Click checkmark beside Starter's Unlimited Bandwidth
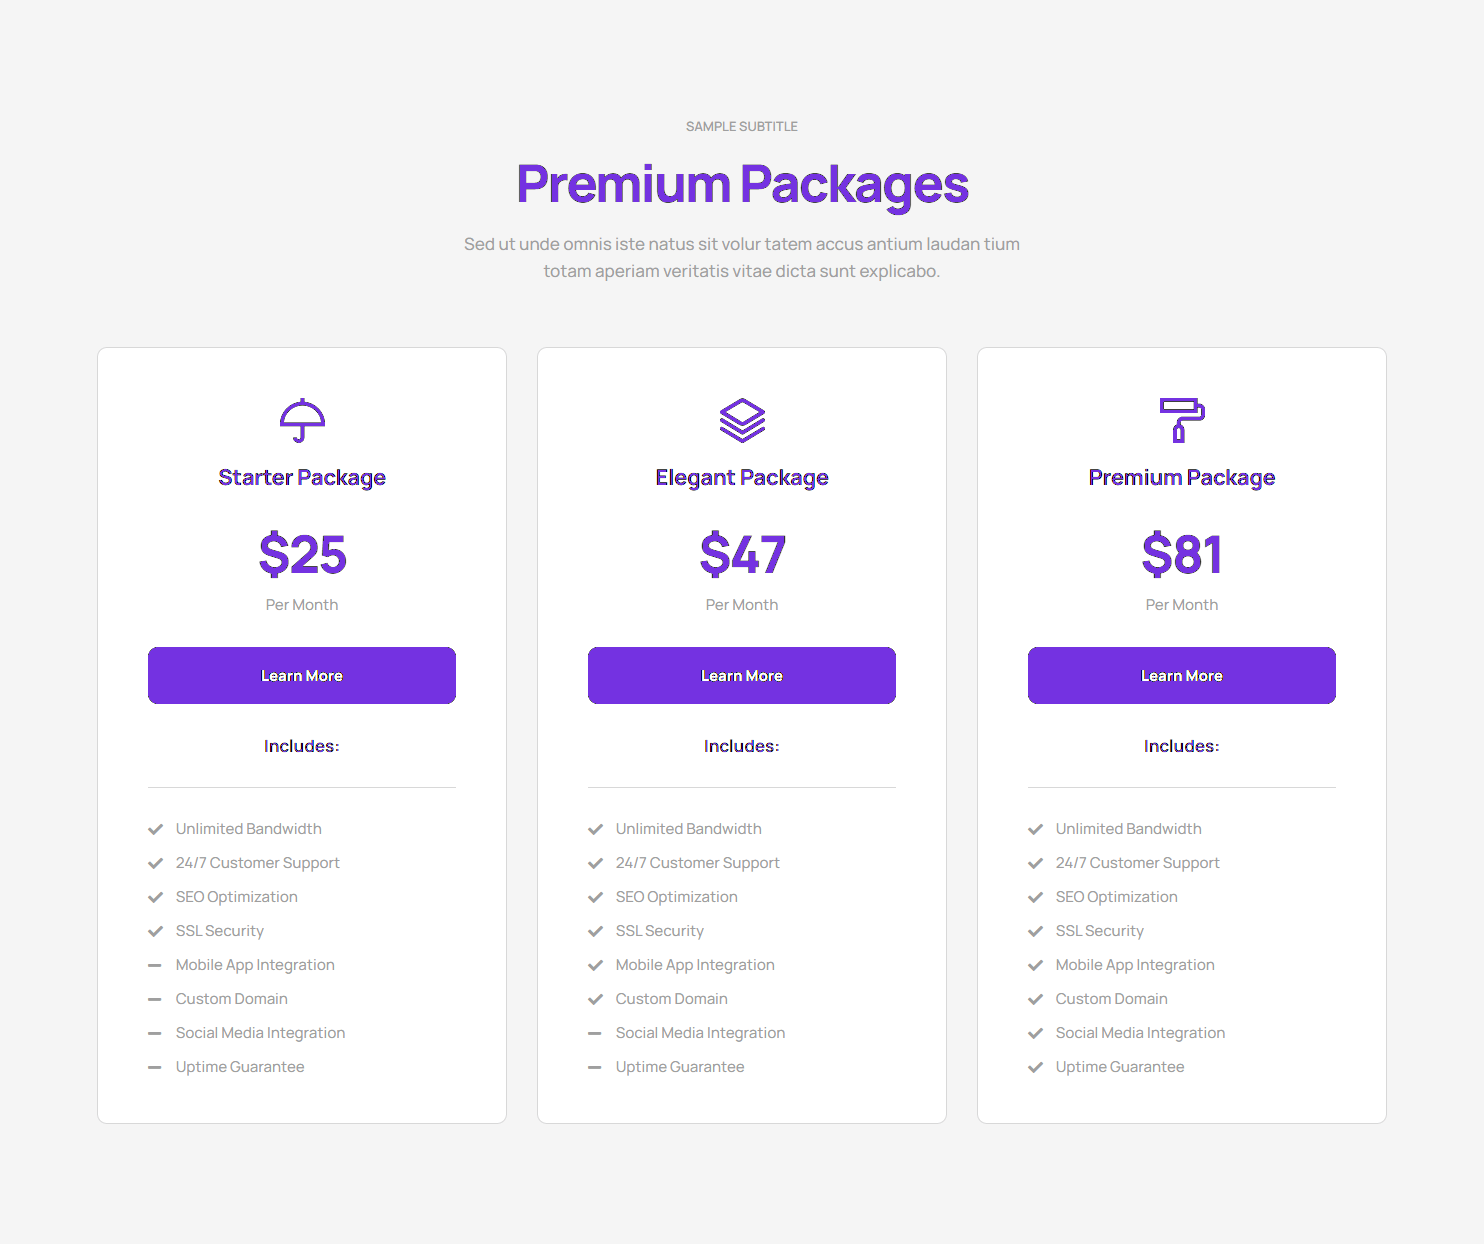Image resolution: width=1484 pixels, height=1244 pixels. (x=155, y=829)
